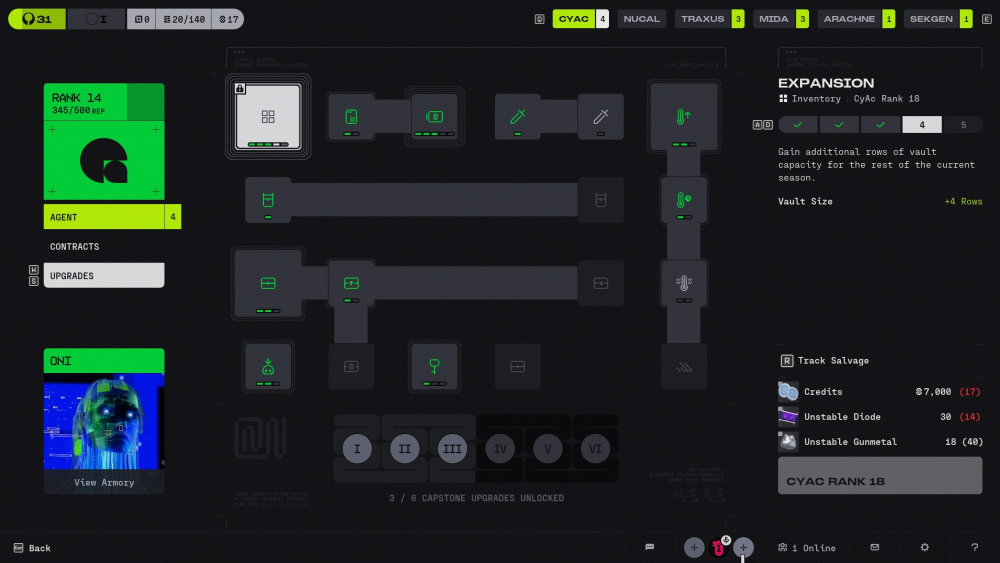This screenshot has width=1000, height=563.
Task: Add squad member right of the avatar
Action: coord(743,547)
